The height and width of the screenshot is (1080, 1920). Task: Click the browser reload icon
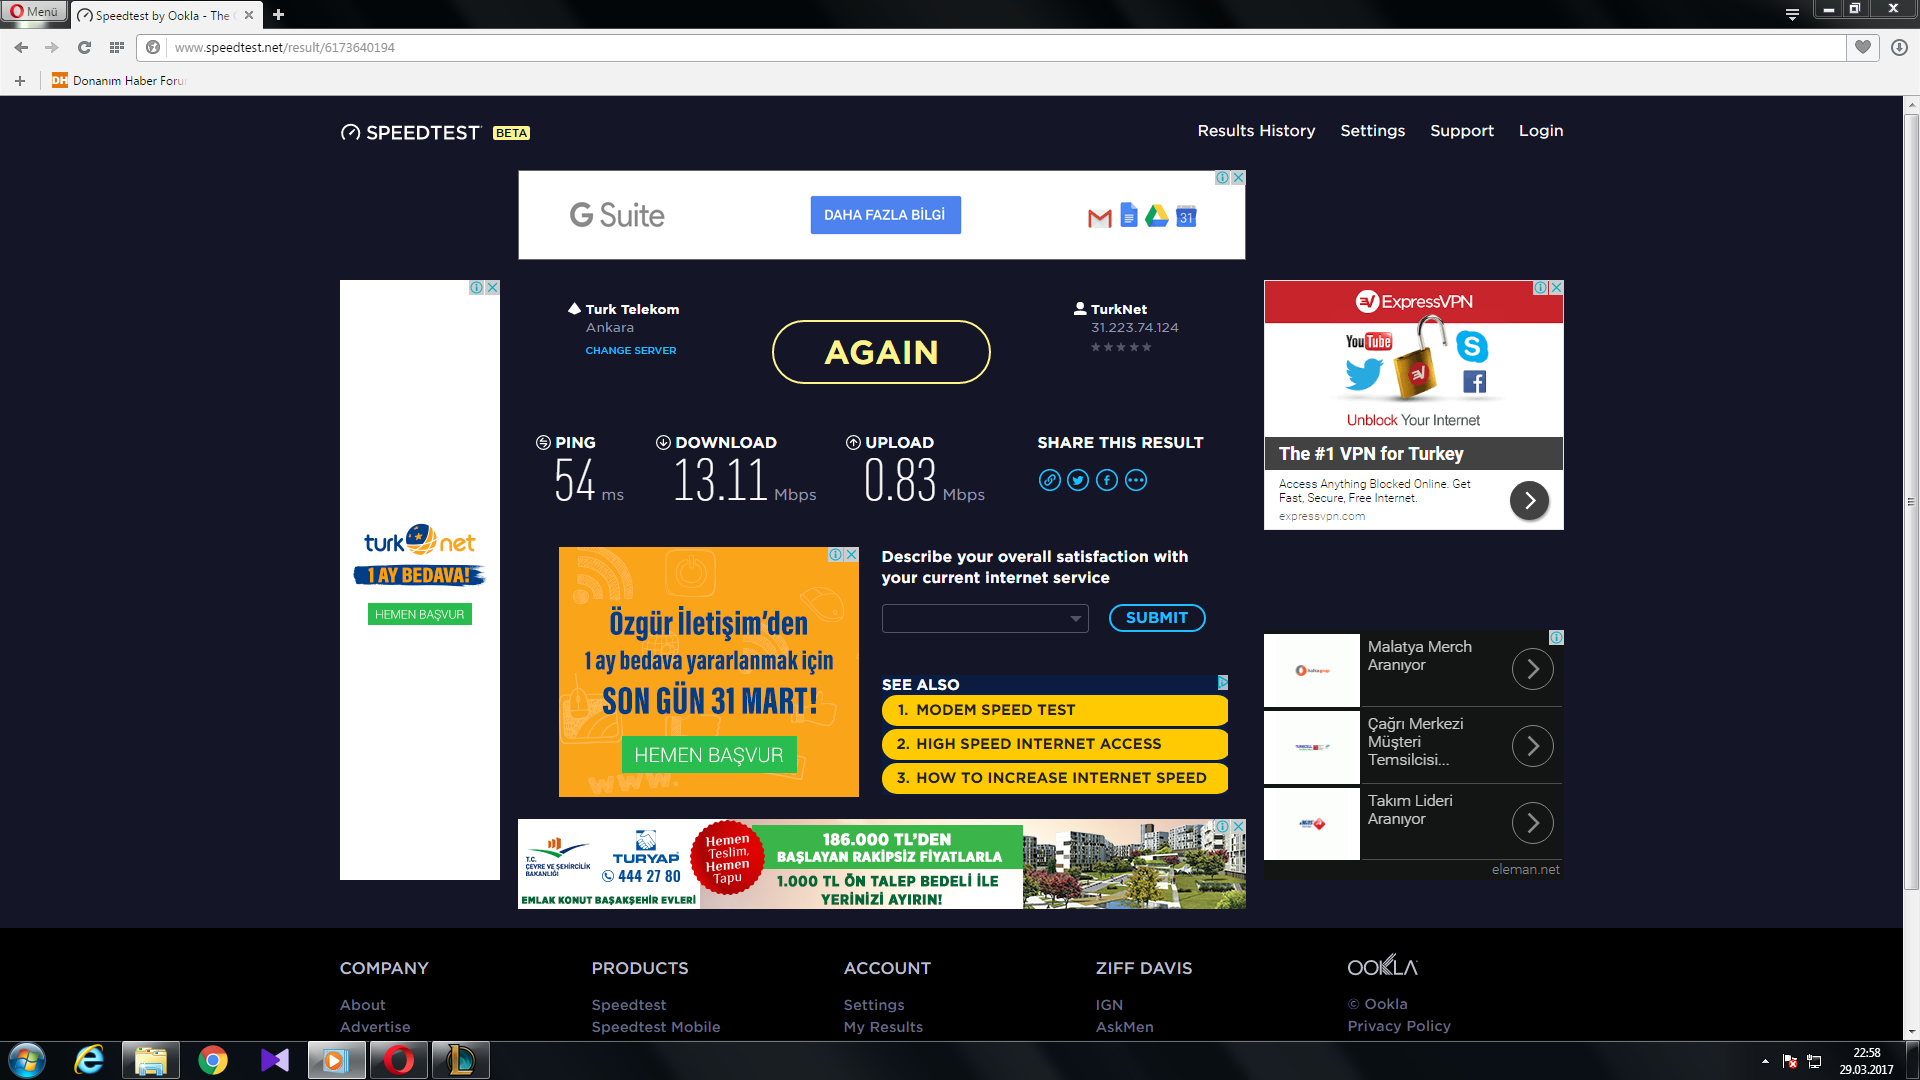pyautogui.click(x=84, y=47)
